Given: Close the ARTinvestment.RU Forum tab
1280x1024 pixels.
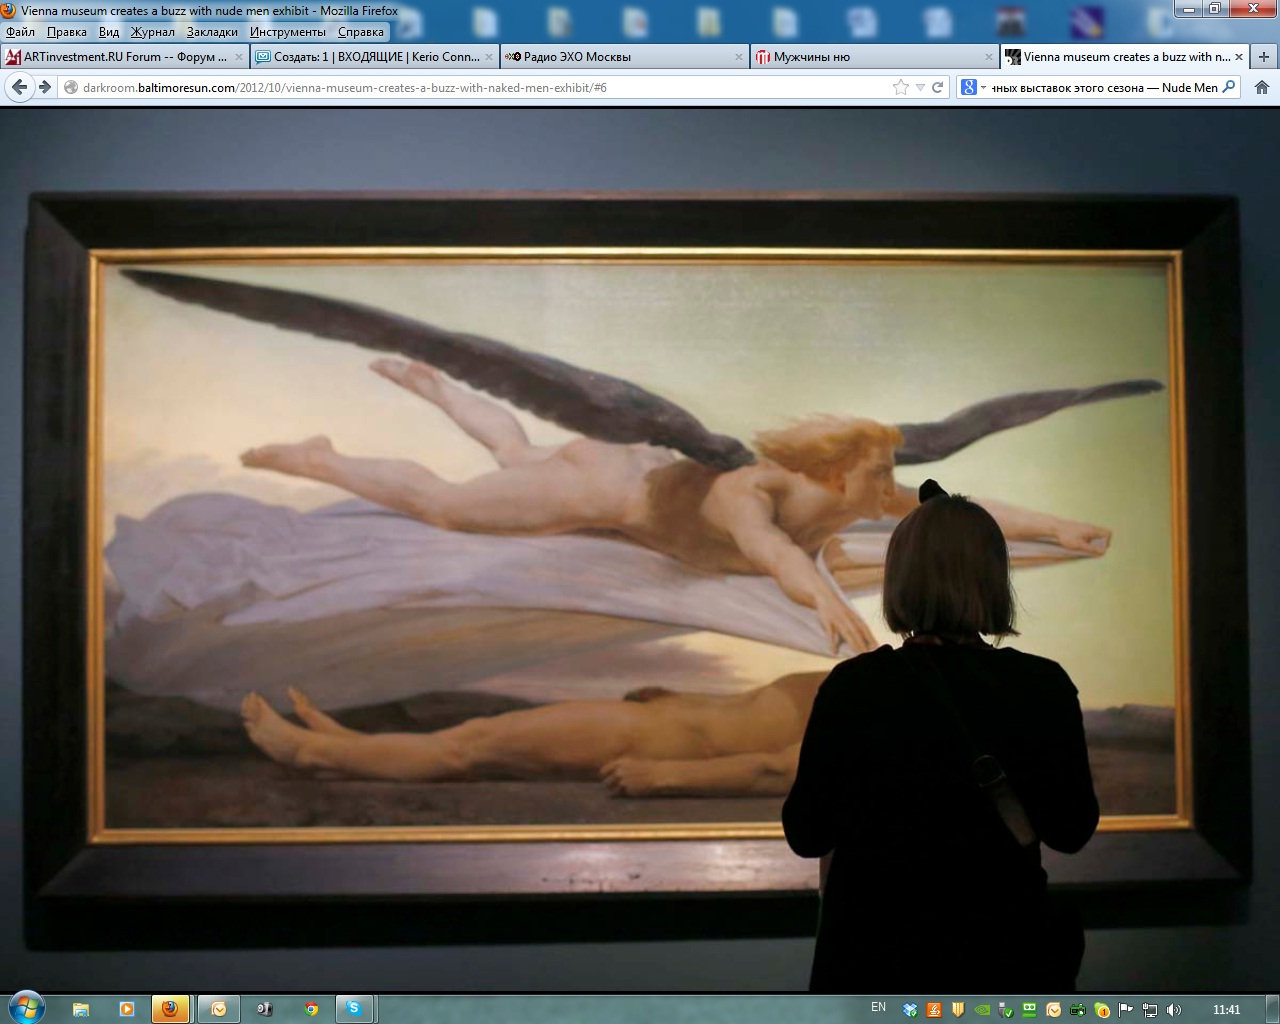Looking at the screenshot, I should pos(239,57).
